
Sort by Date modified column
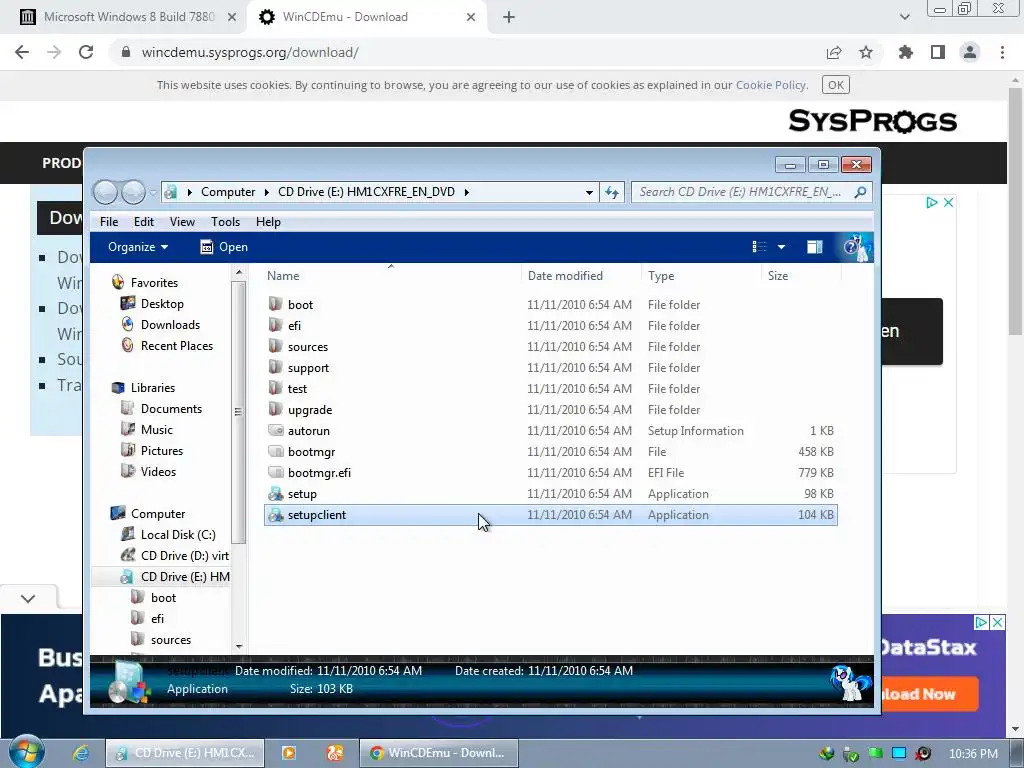point(581,276)
